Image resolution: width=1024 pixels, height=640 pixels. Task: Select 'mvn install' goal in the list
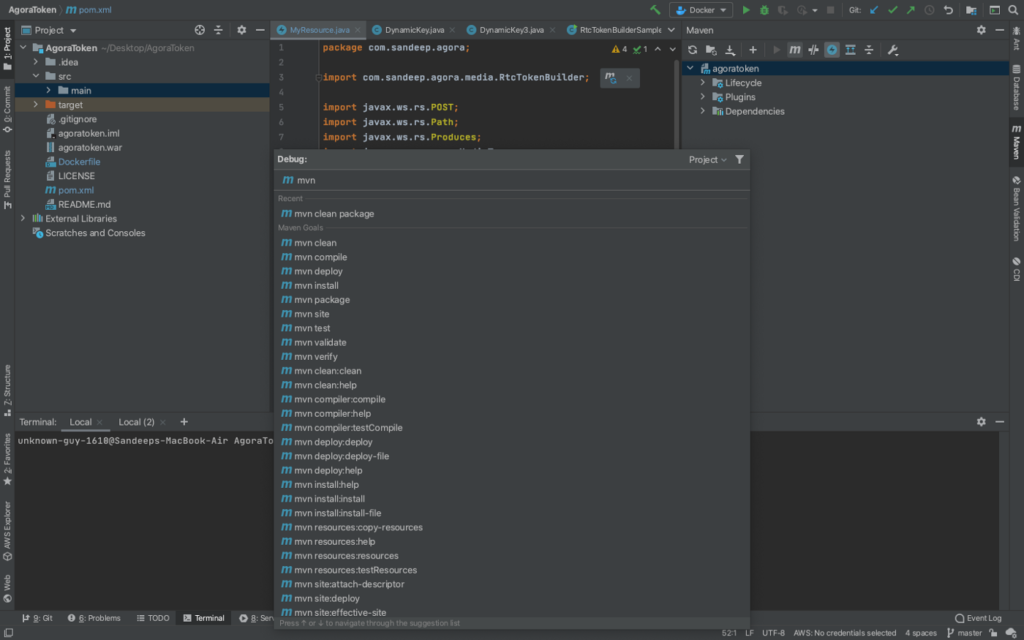click(x=512, y=285)
